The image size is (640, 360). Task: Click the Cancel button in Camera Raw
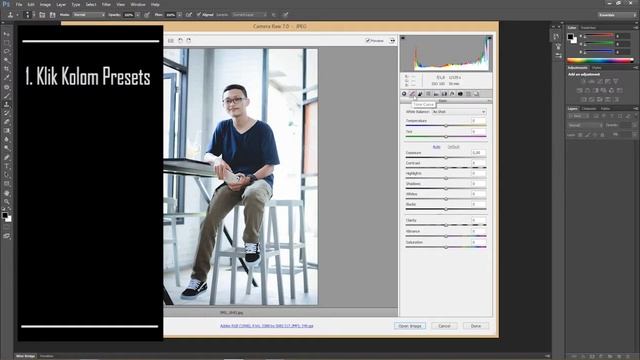click(x=444, y=326)
